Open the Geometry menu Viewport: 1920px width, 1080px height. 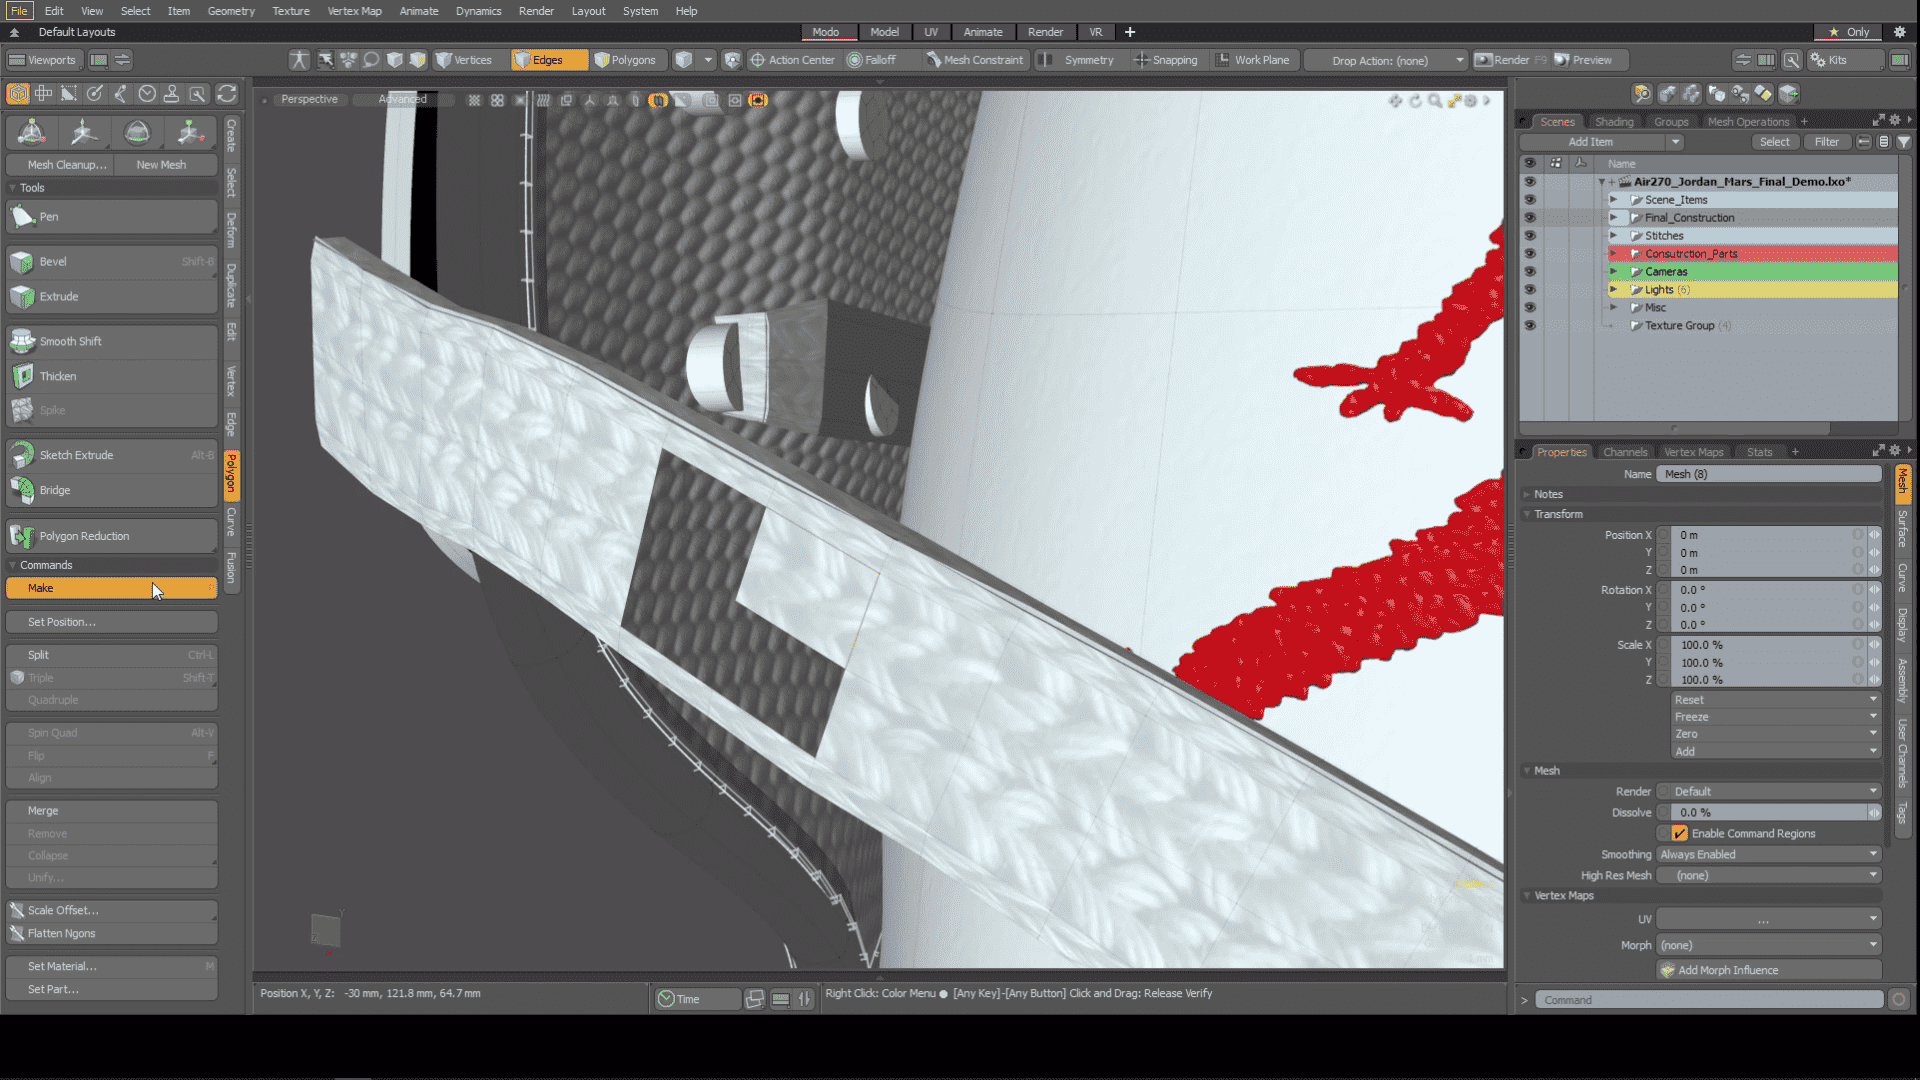coord(230,11)
